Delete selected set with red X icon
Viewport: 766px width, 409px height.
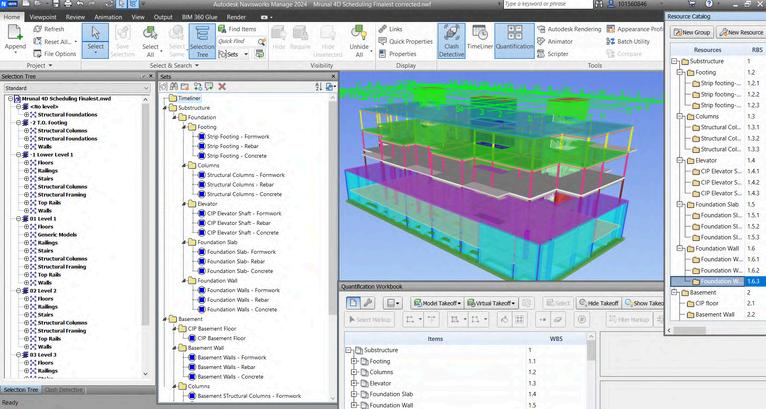pyautogui.click(x=222, y=86)
